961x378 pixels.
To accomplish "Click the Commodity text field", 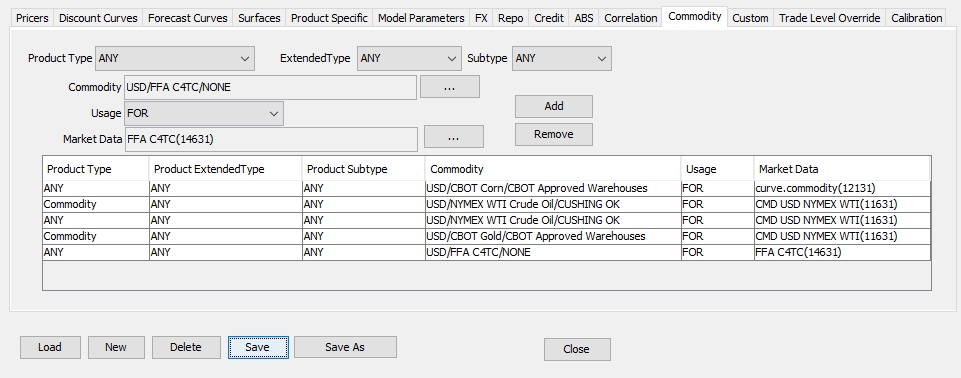I will pos(270,87).
